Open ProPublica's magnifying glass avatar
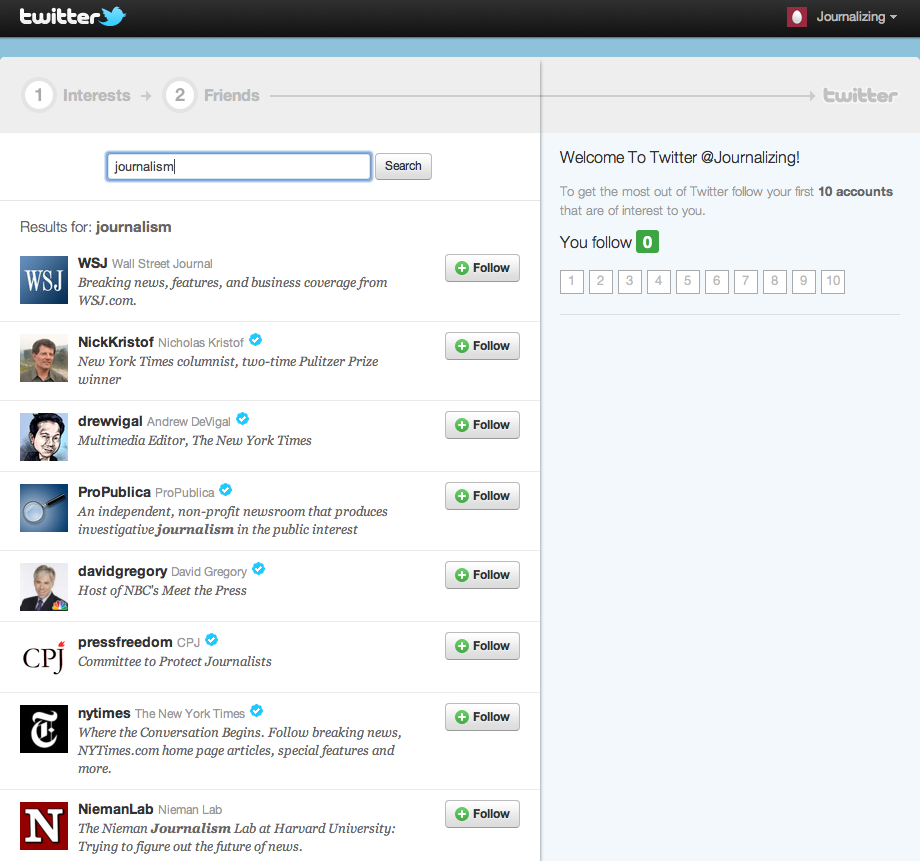This screenshot has width=920, height=862. click(x=44, y=508)
